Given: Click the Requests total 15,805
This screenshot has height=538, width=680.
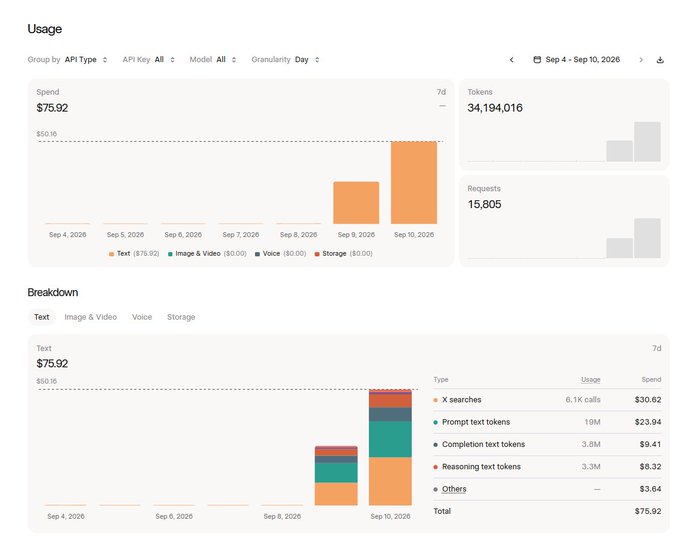Looking at the screenshot, I should [484, 205].
